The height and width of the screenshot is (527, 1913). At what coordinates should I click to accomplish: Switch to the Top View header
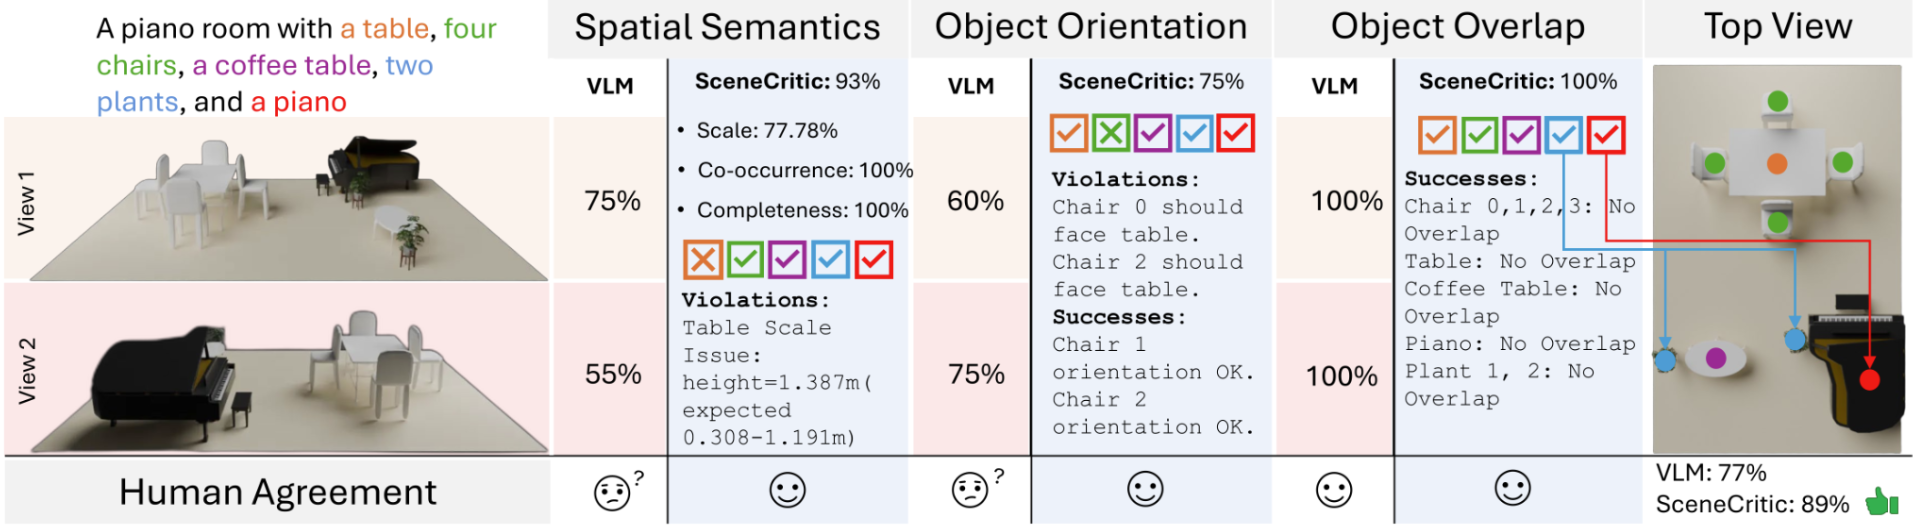pos(1778,27)
